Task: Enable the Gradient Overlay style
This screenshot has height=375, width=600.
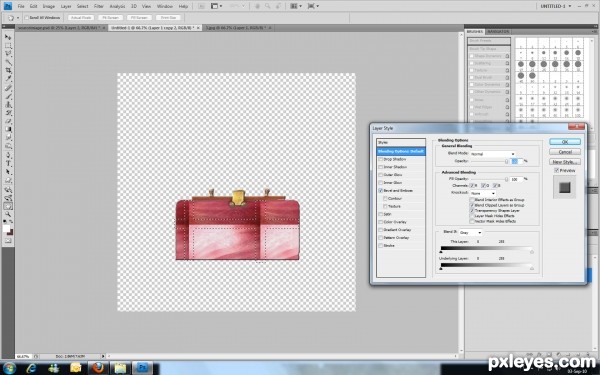Action: pyautogui.click(x=381, y=230)
